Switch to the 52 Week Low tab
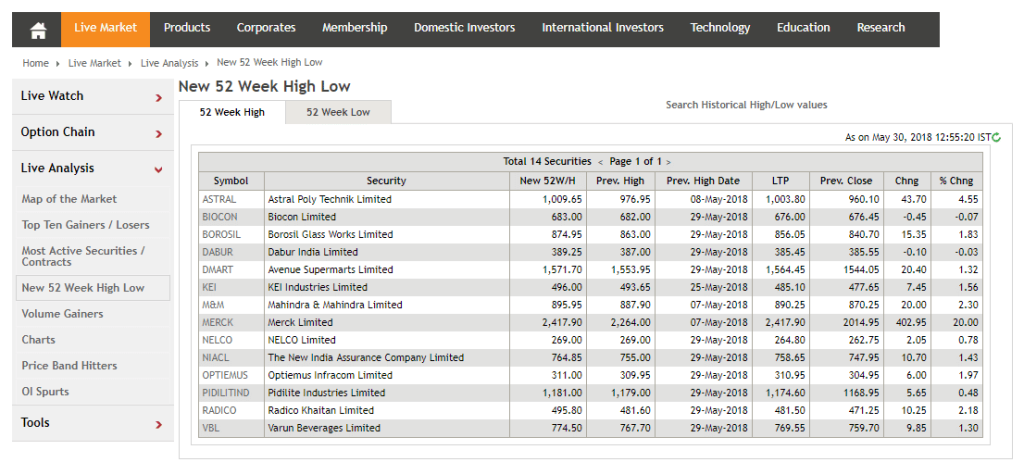 coord(338,112)
